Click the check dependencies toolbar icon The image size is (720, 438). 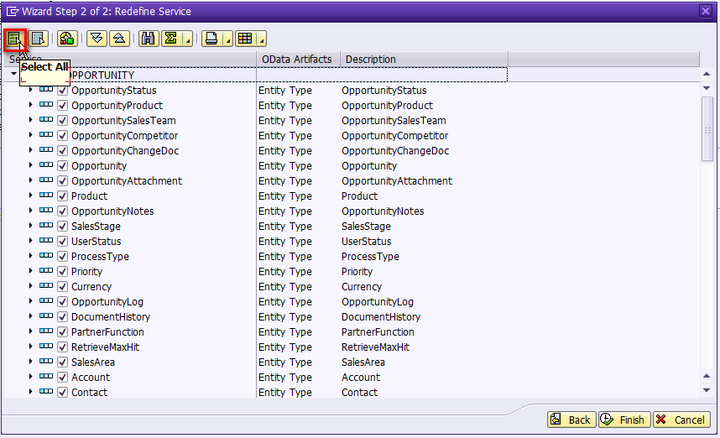pyautogui.click(x=67, y=39)
